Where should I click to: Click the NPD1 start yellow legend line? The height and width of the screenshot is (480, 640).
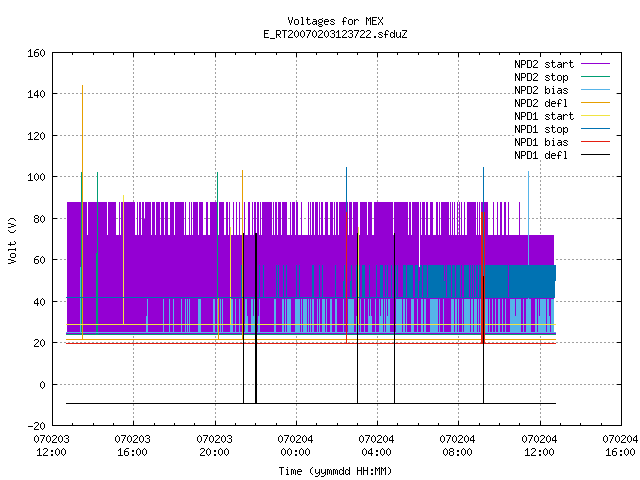[595, 116]
